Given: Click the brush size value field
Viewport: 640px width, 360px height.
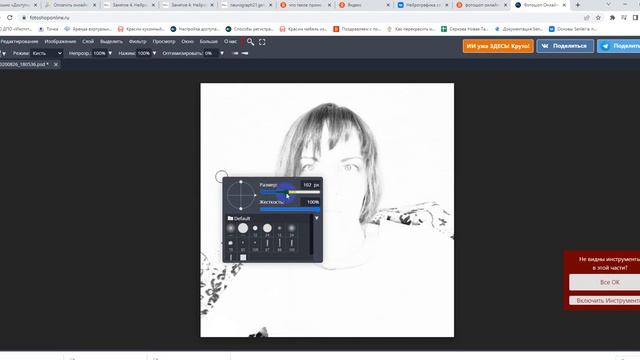Looking at the screenshot, I should 310,185.
